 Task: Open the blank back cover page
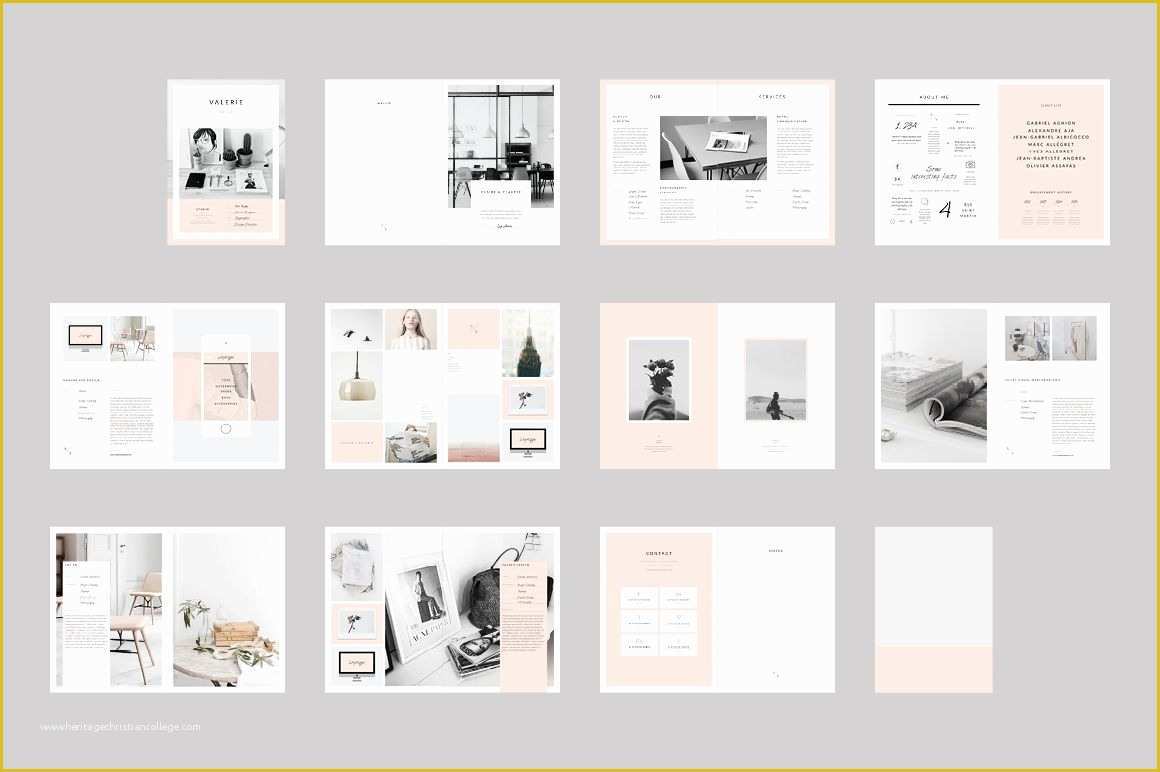coord(934,609)
